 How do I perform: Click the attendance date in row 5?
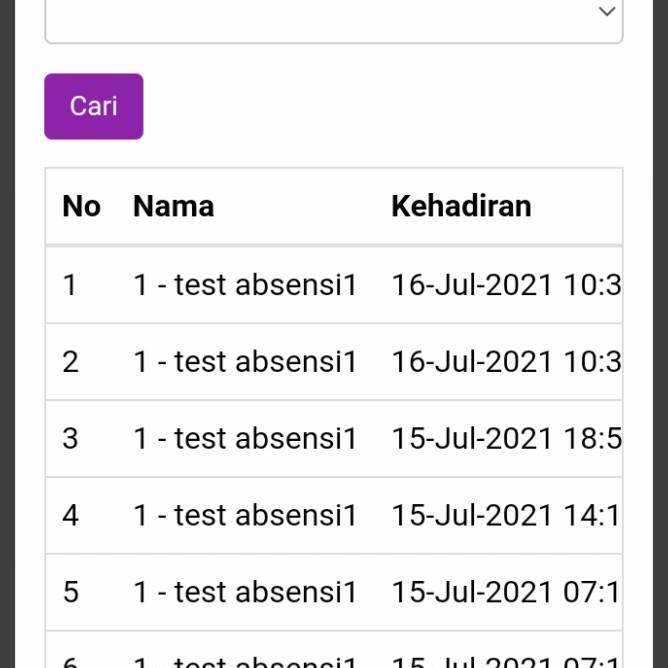point(506,592)
